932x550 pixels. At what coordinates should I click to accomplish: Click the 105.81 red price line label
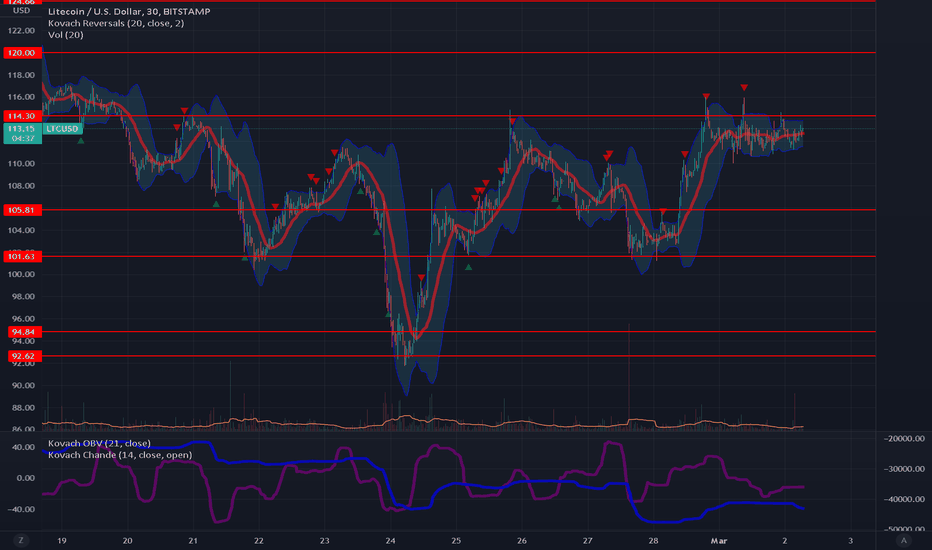click(21, 210)
